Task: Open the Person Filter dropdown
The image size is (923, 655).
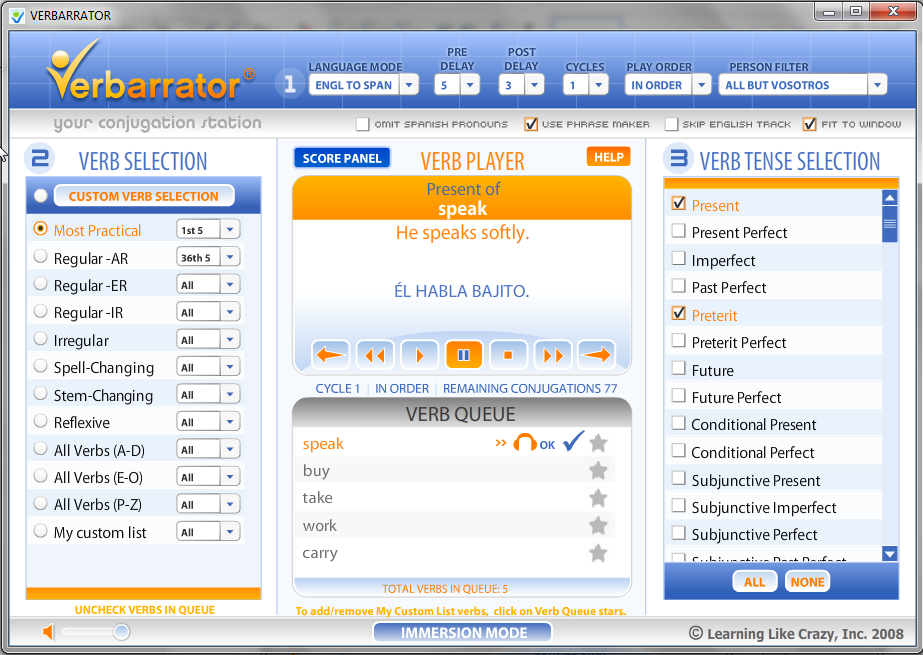Action: (877, 85)
